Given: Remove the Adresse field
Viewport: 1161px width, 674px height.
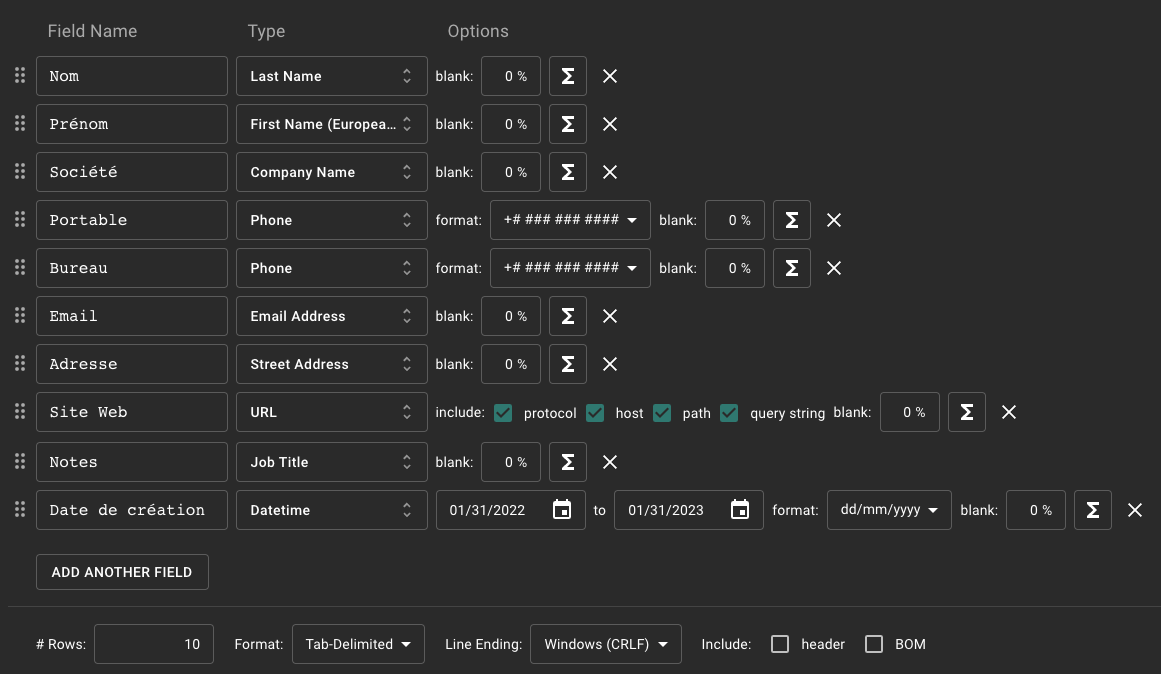Looking at the screenshot, I should click(610, 364).
